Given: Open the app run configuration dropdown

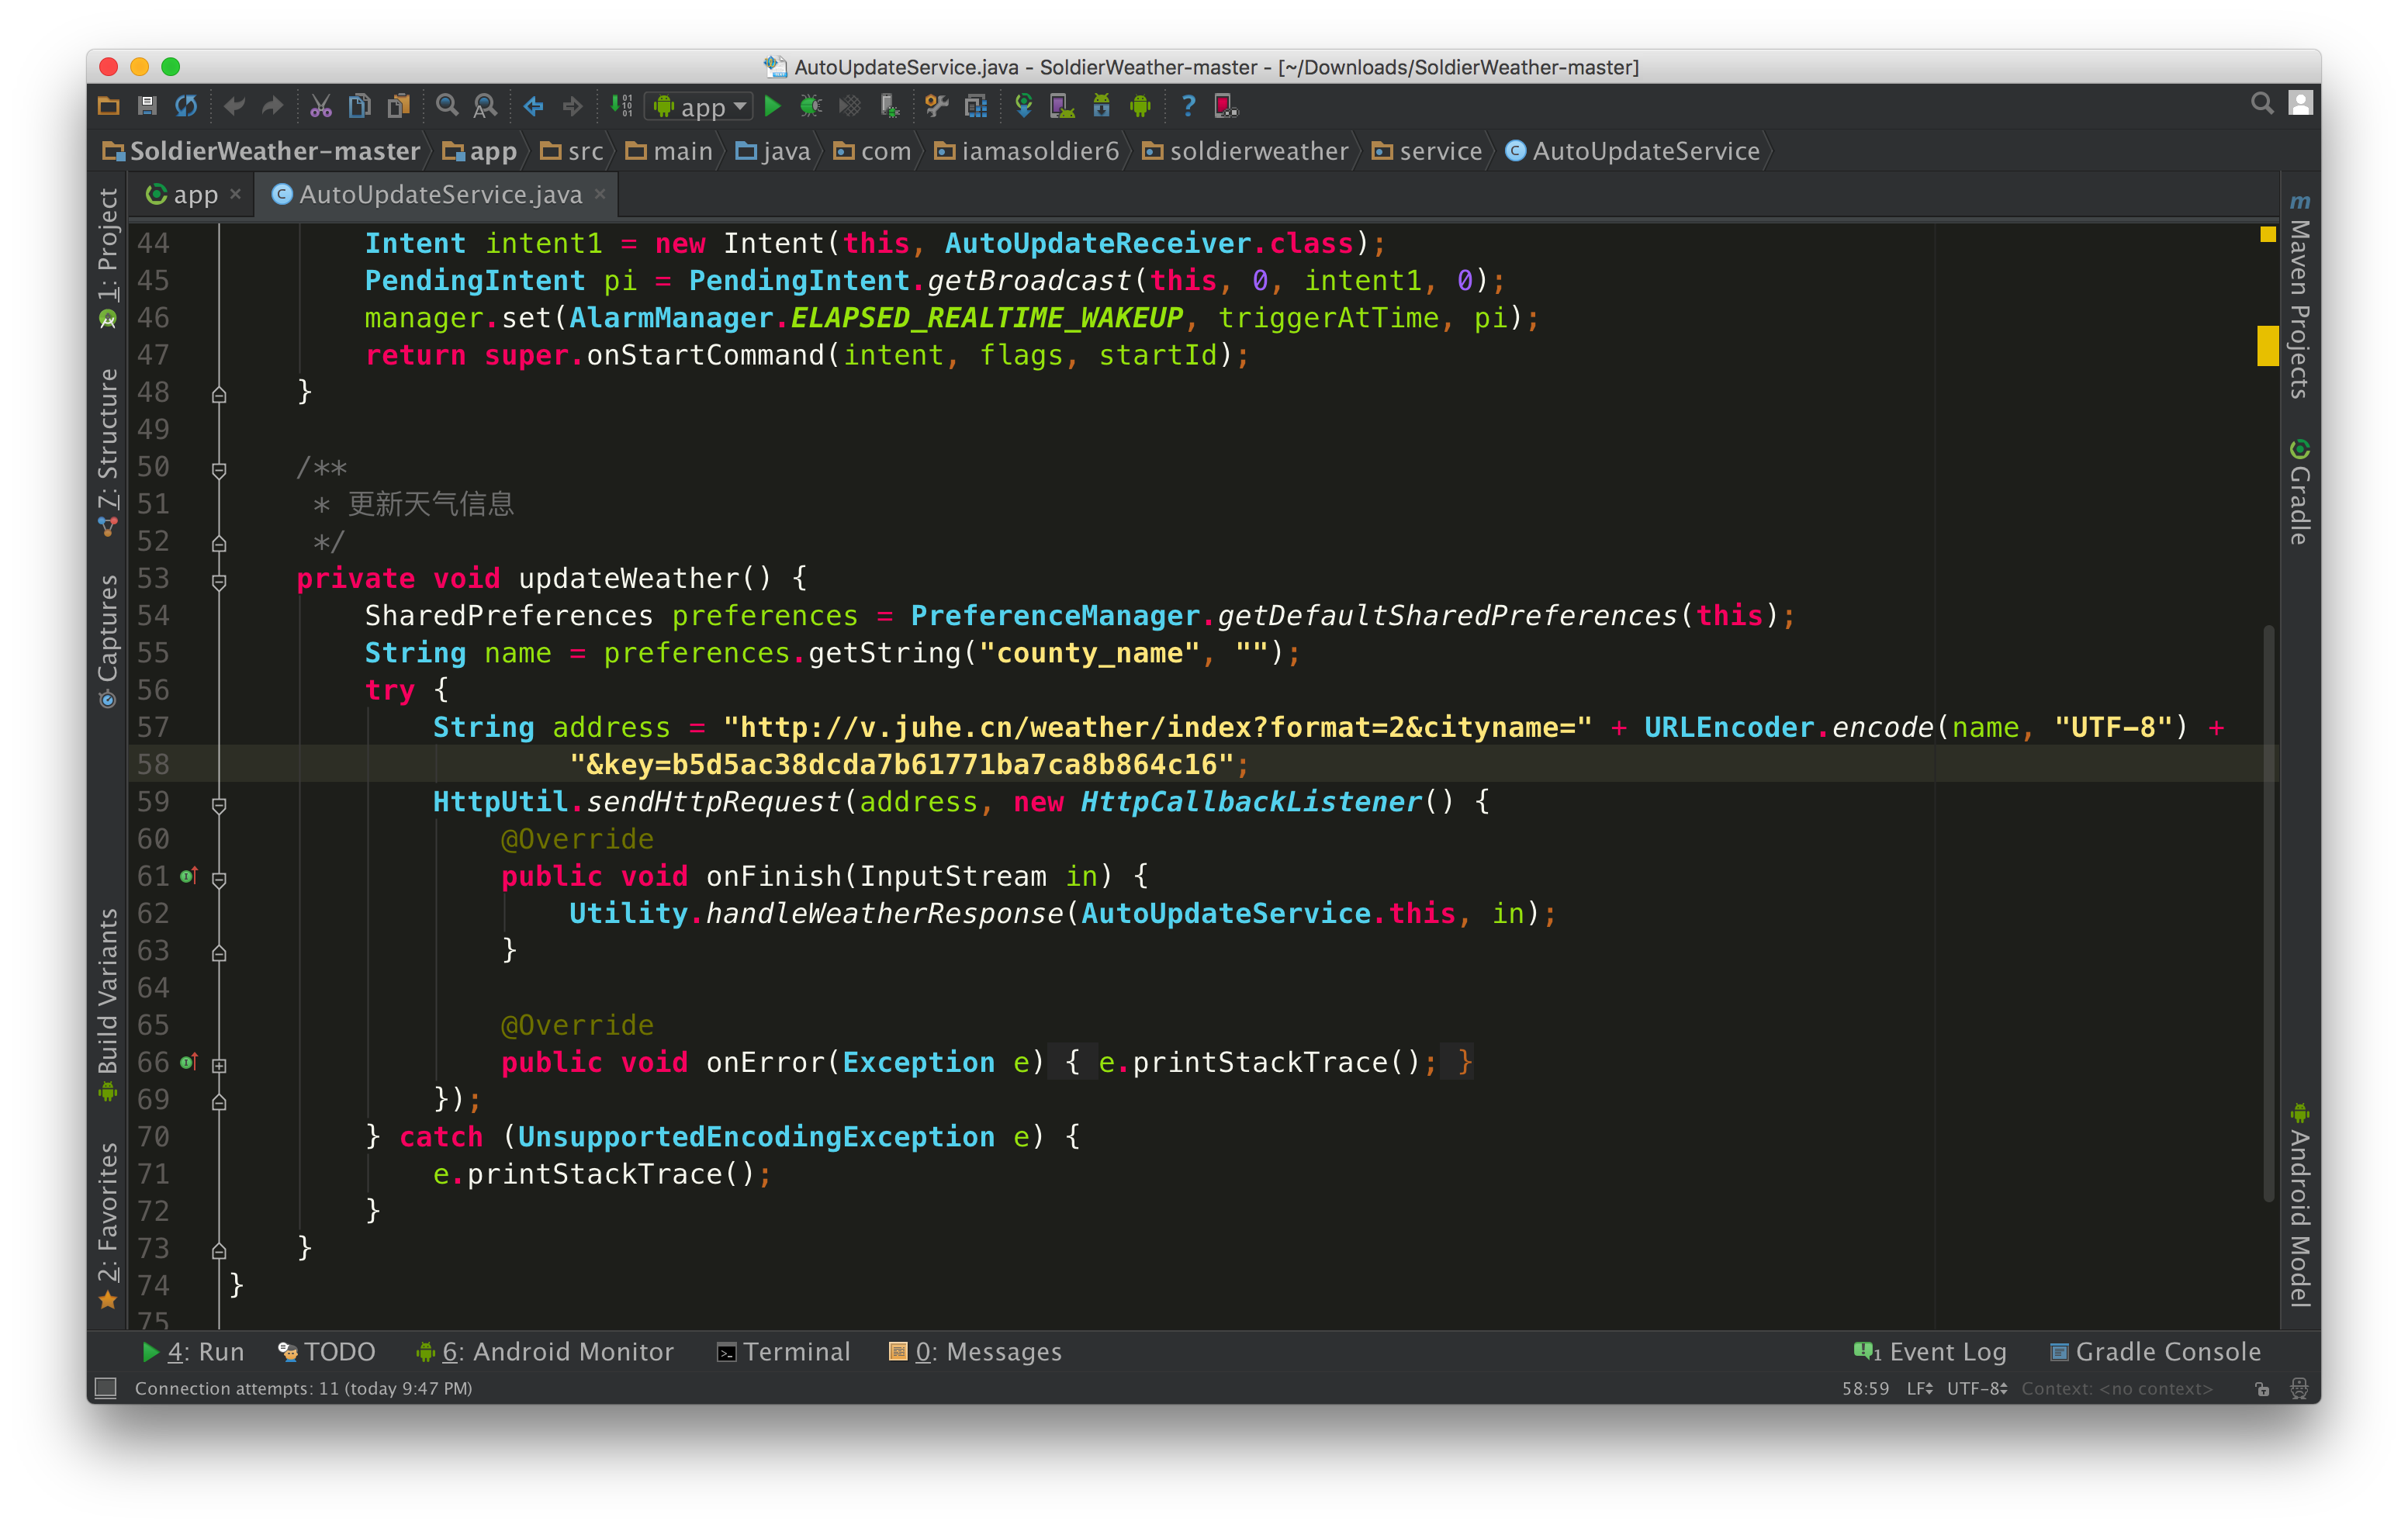Looking at the screenshot, I should [x=699, y=106].
